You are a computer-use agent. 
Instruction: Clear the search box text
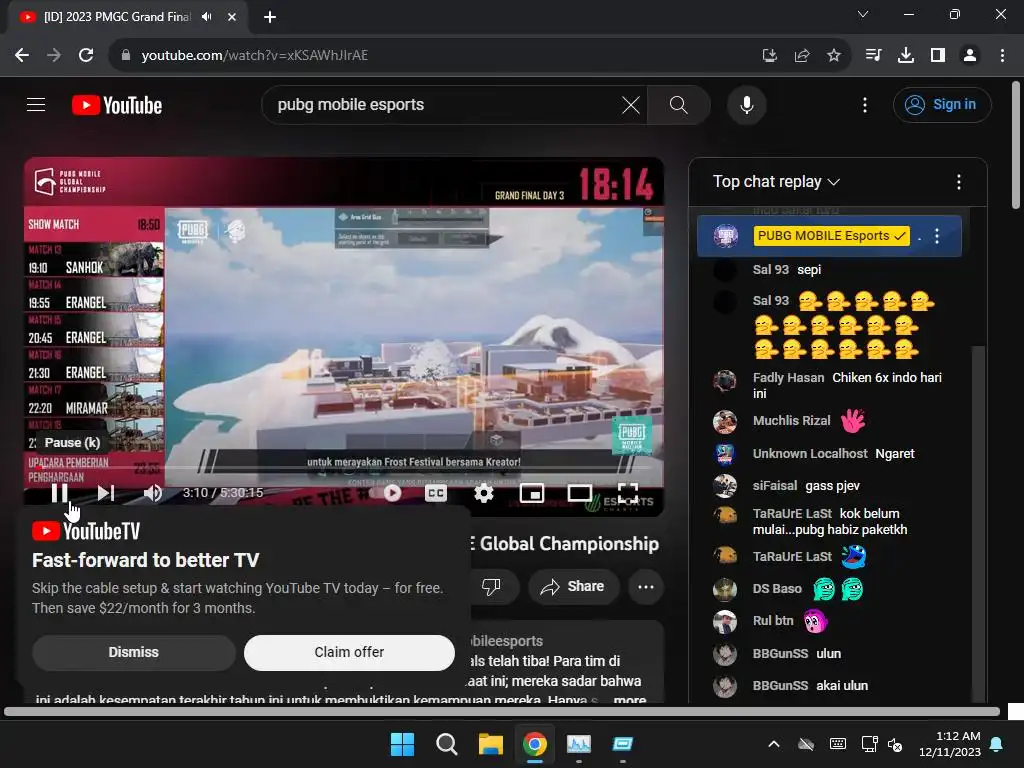click(631, 104)
